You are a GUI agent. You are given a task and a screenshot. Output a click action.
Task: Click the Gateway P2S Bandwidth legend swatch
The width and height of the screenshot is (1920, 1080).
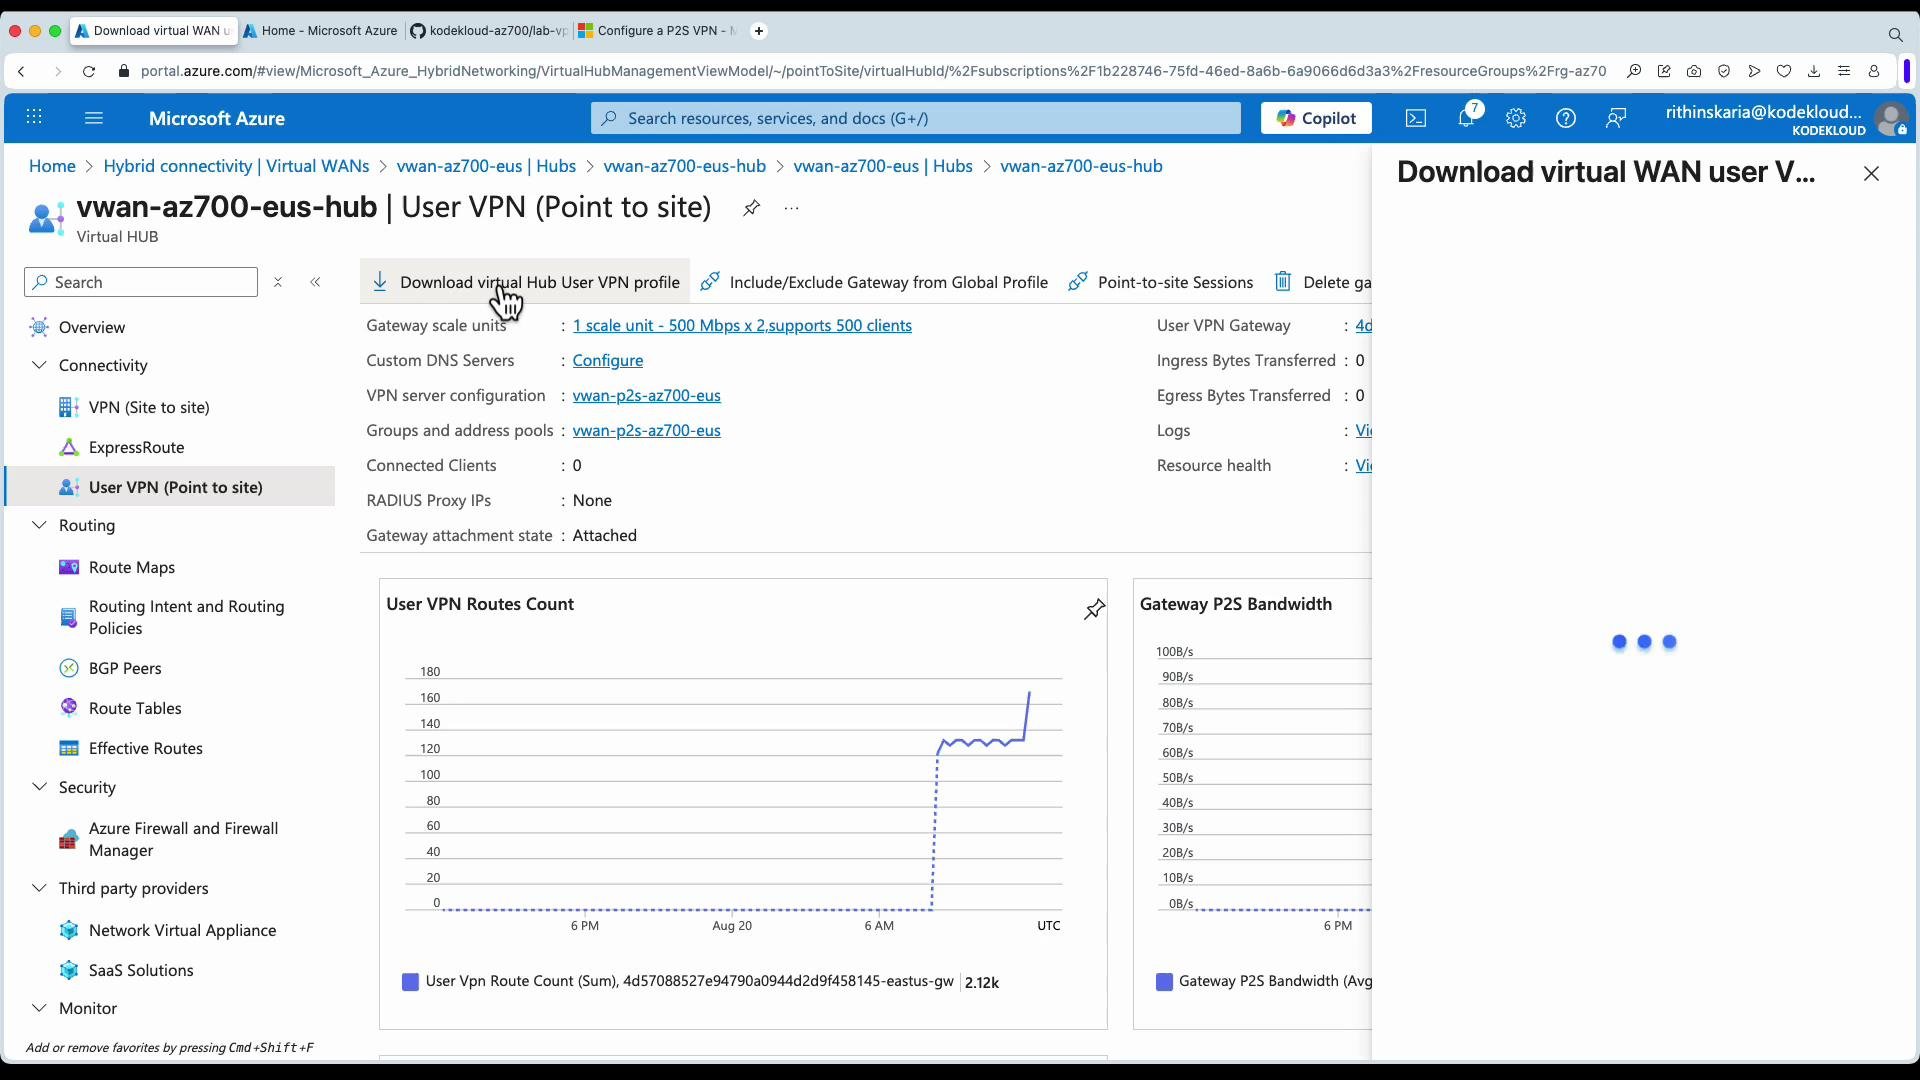coord(1164,982)
